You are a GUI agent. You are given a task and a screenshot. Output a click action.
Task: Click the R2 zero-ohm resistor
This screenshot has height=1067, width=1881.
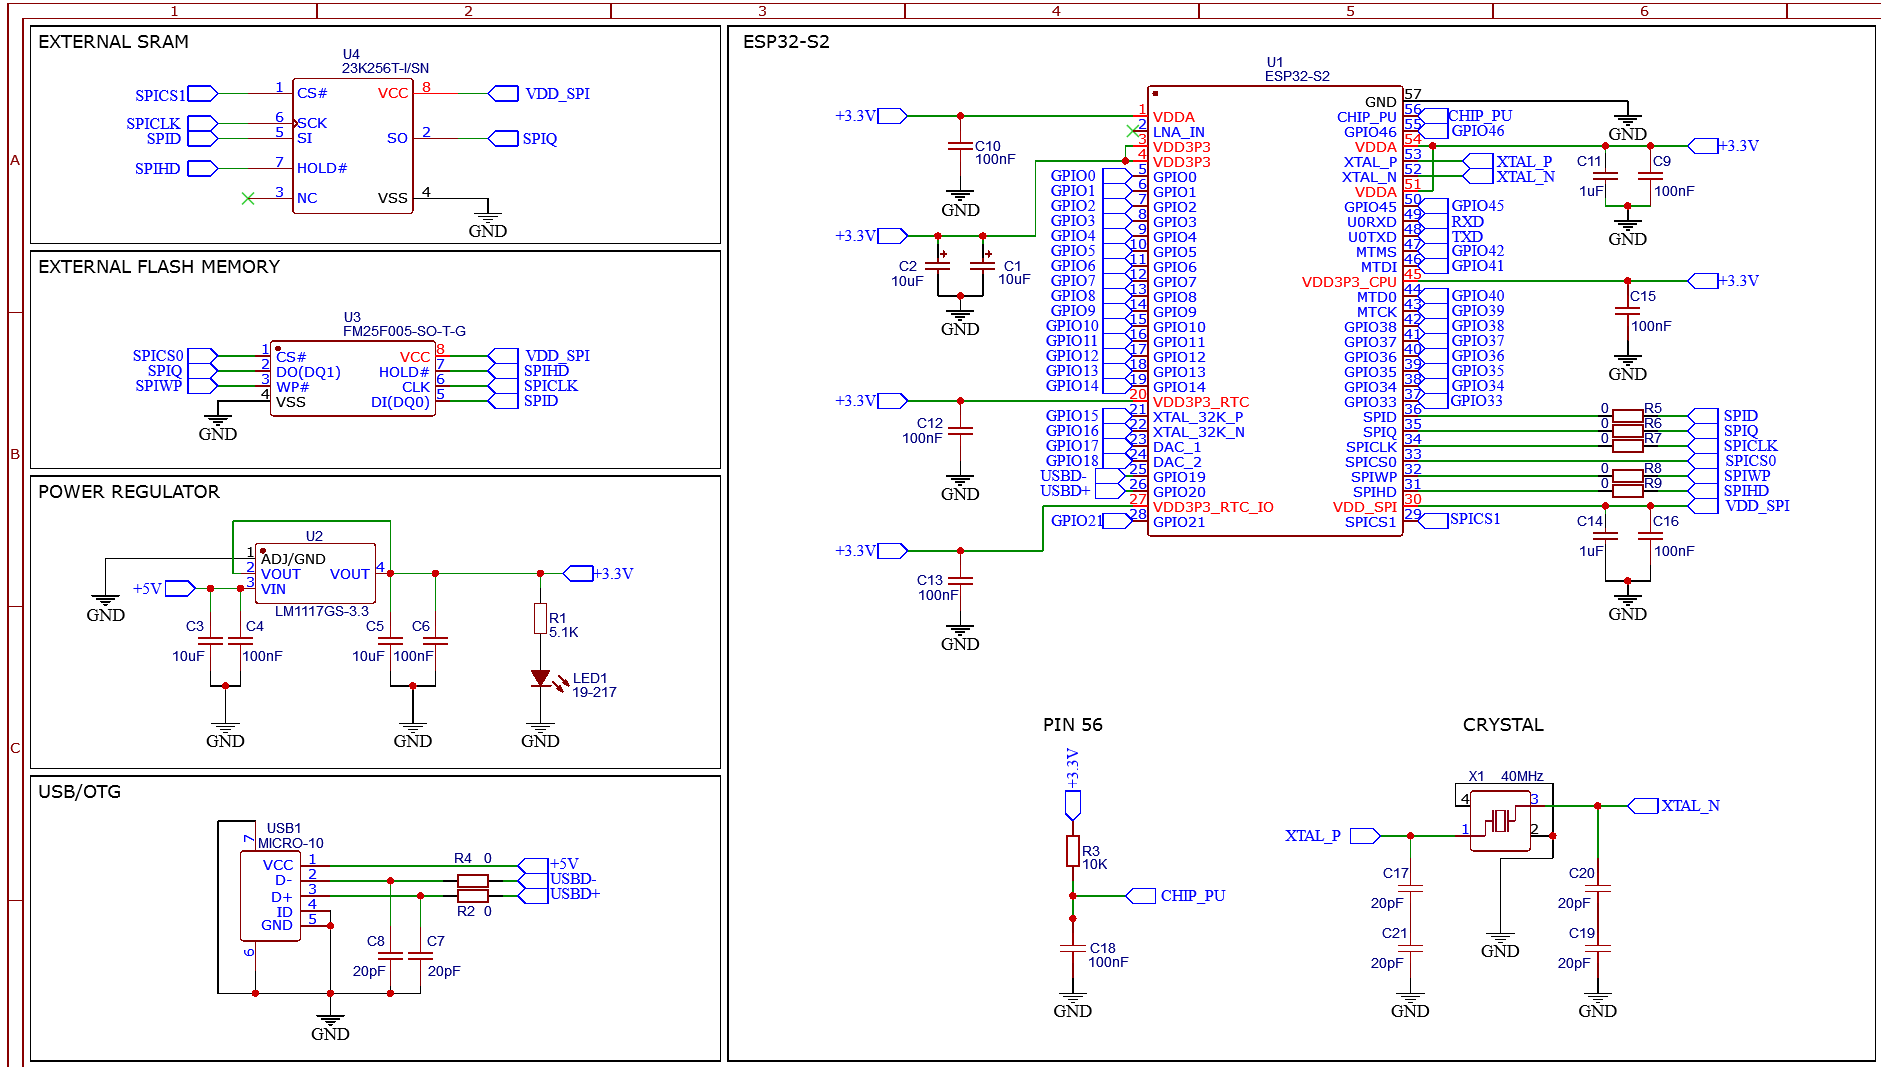pos(472,896)
